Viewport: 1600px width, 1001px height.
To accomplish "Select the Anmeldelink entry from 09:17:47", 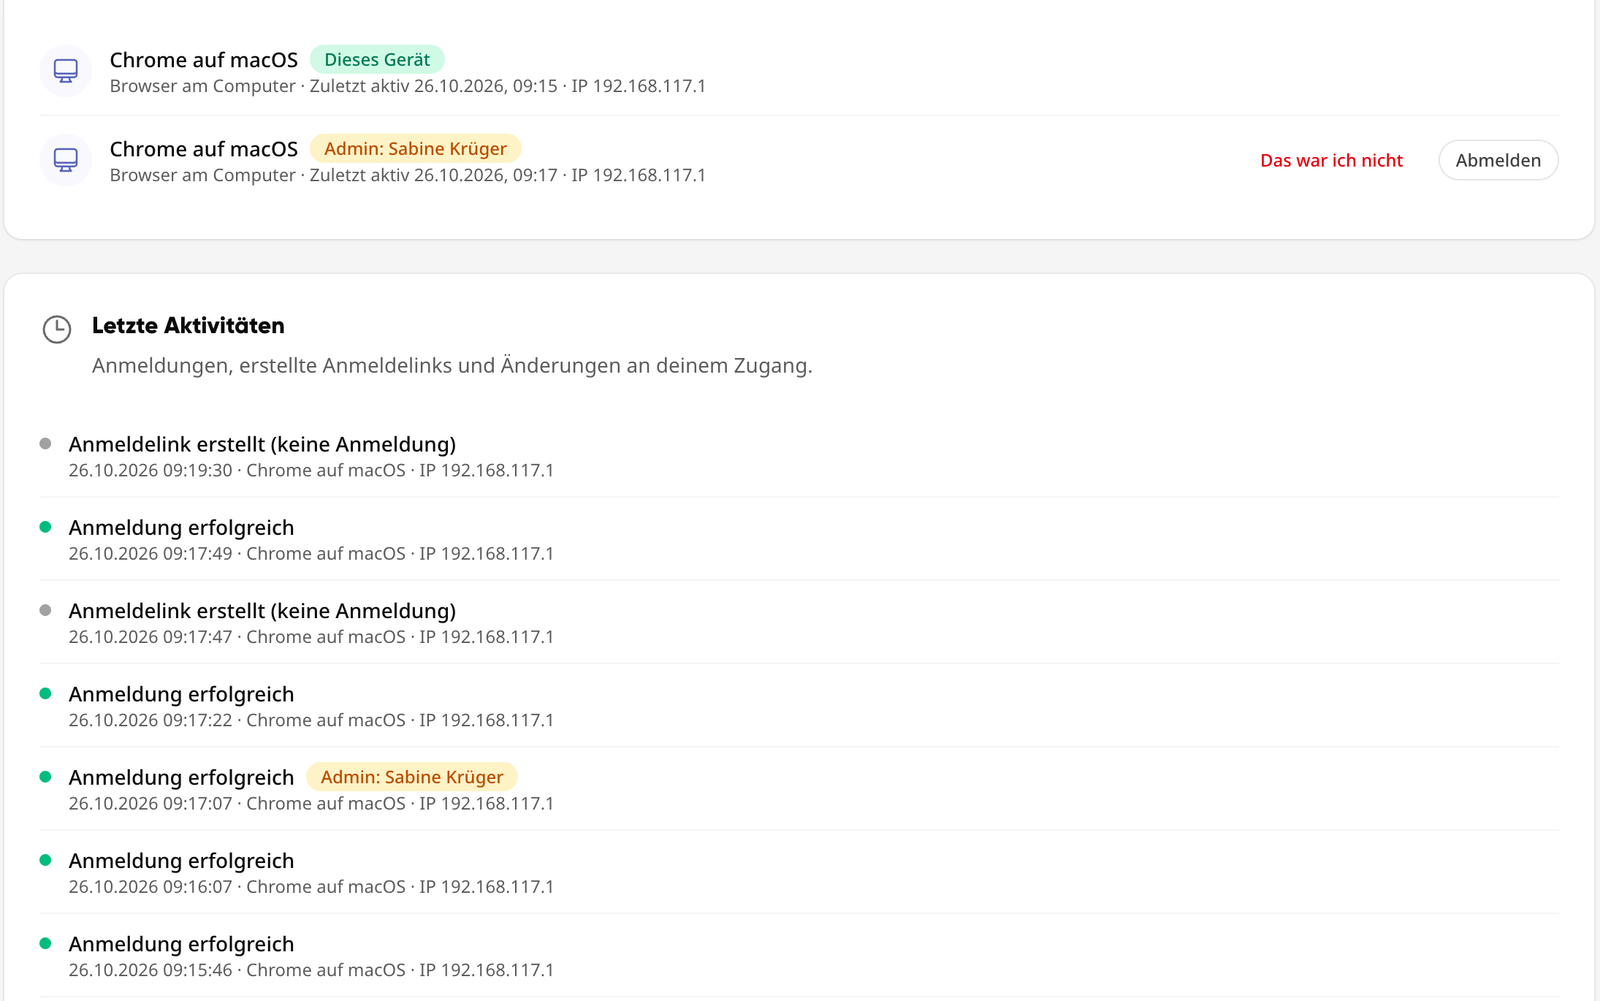I will click(799, 623).
